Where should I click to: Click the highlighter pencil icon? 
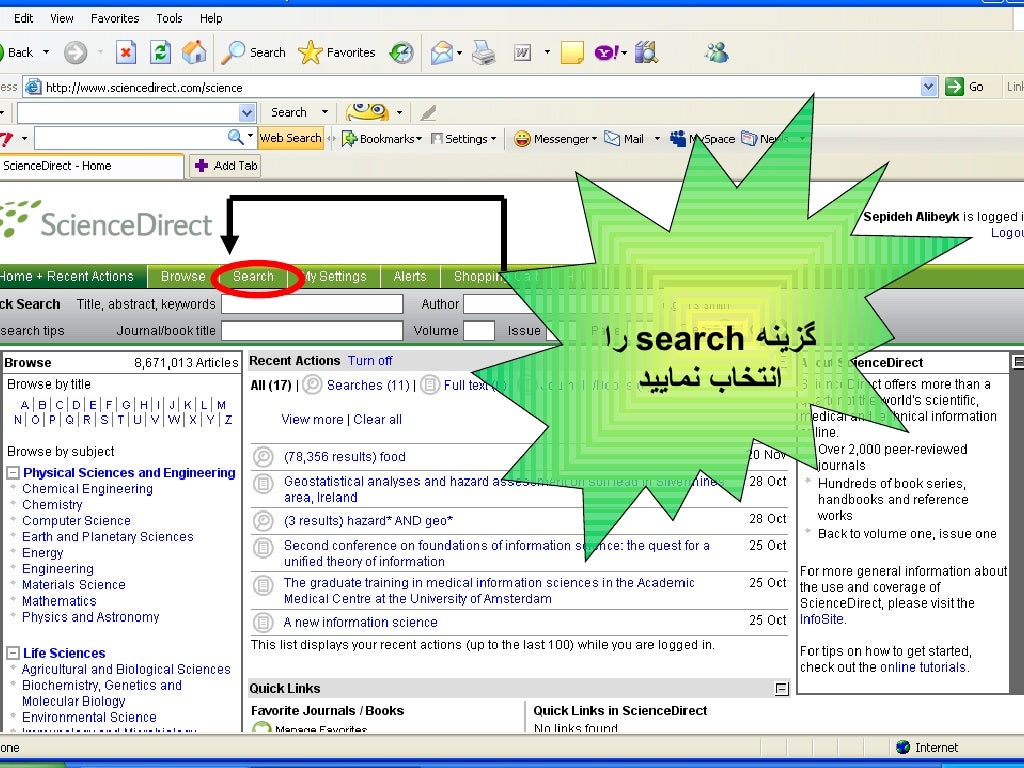[428, 112]
